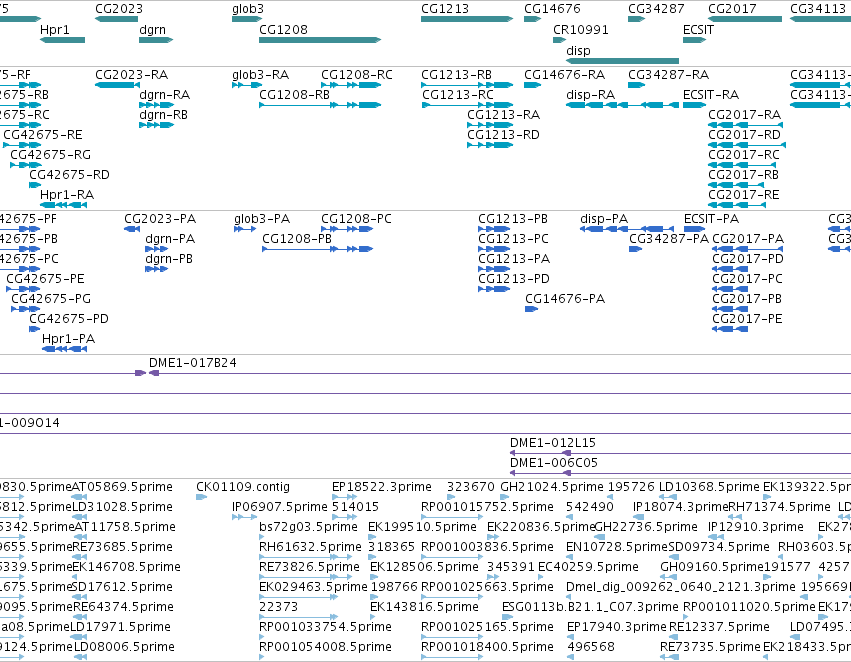Open transcript CG14676-RA
This screenshot has width=851, height=662.
pyautogui.click(x=564, y=75)
